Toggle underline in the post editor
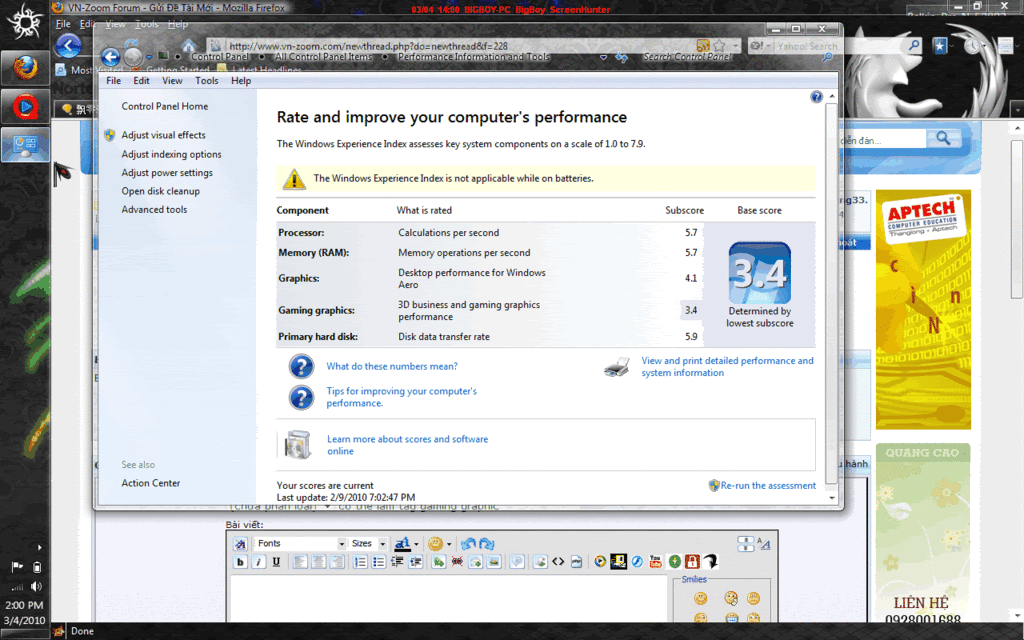This screenshot has height=640, width=1024. [276, 562]
